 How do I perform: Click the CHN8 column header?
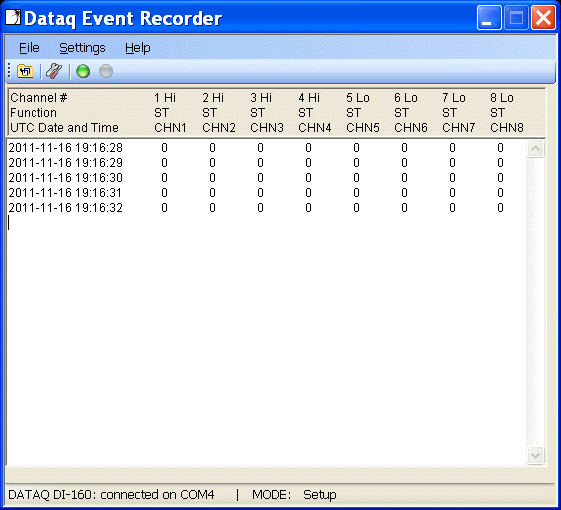coord(507,128)
